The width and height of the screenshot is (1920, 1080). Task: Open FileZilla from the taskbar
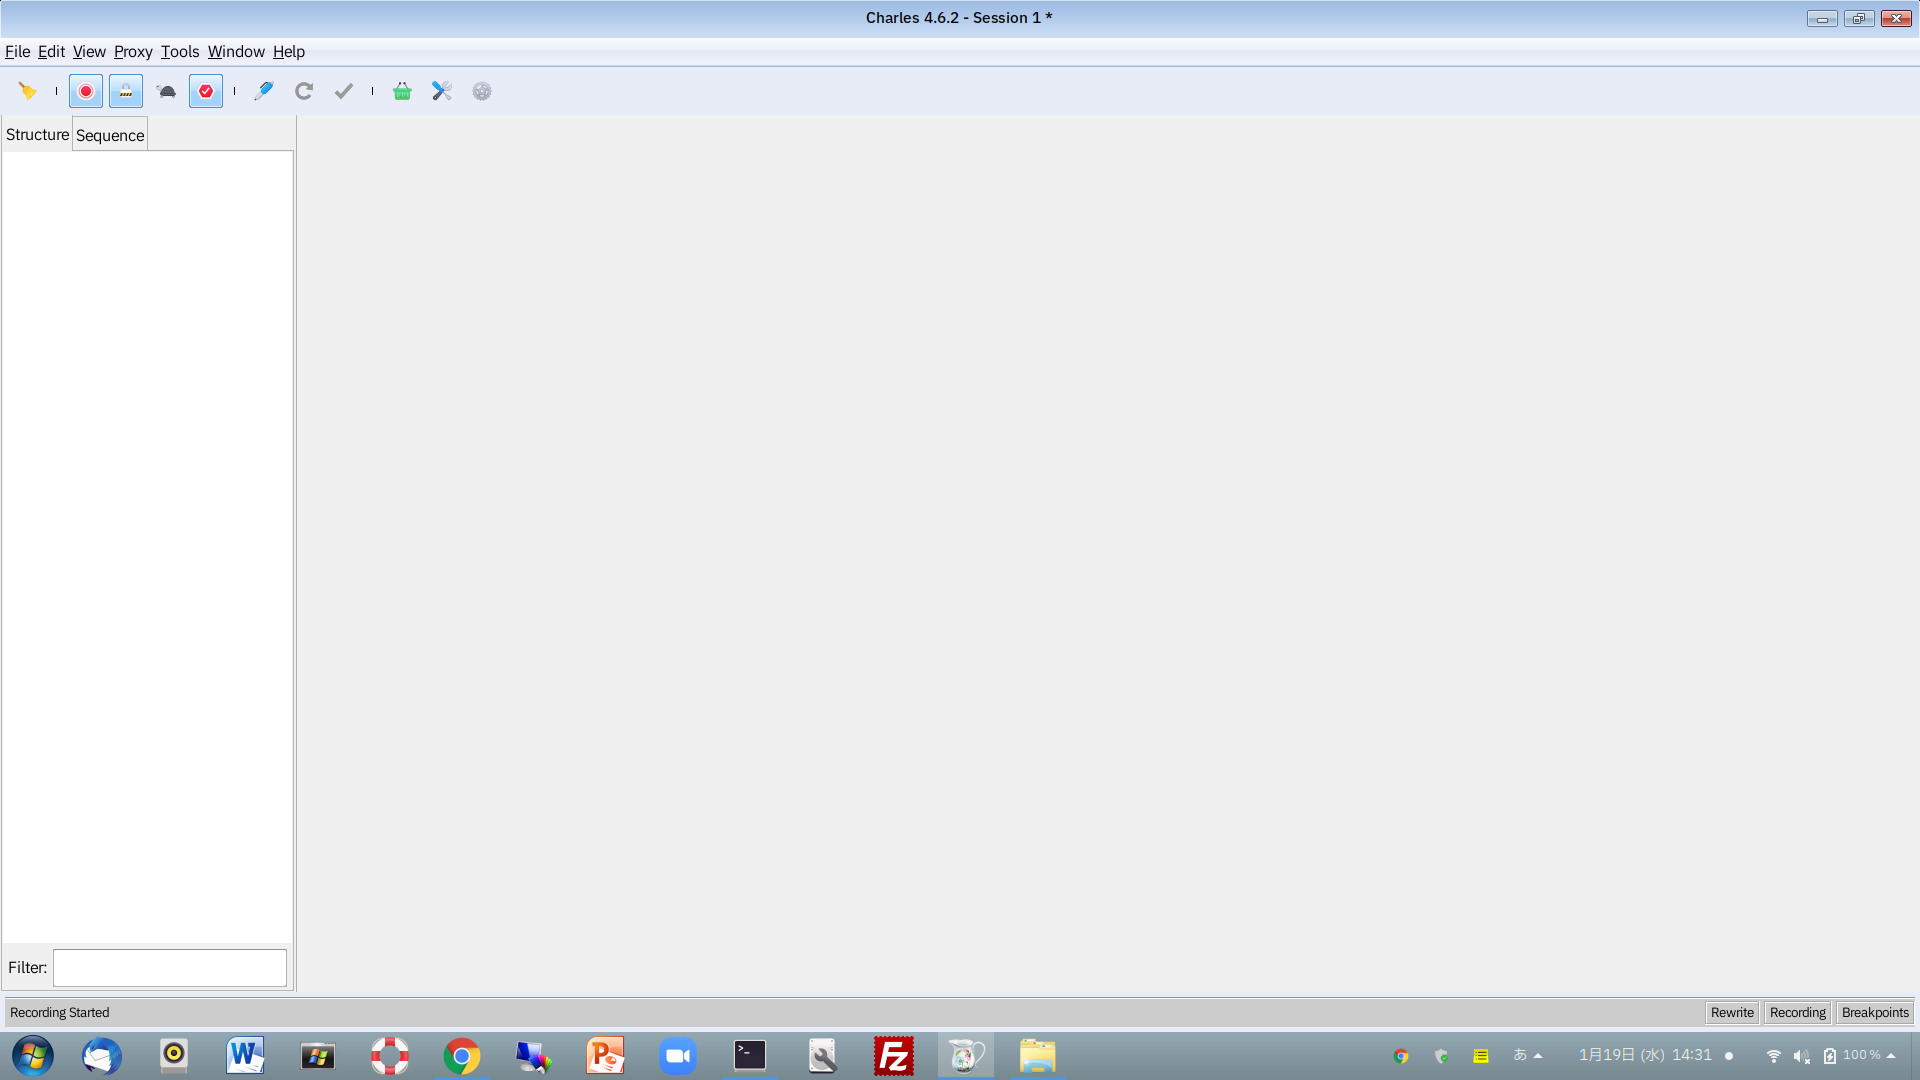pyautogui.click(x=894, y=1056)
